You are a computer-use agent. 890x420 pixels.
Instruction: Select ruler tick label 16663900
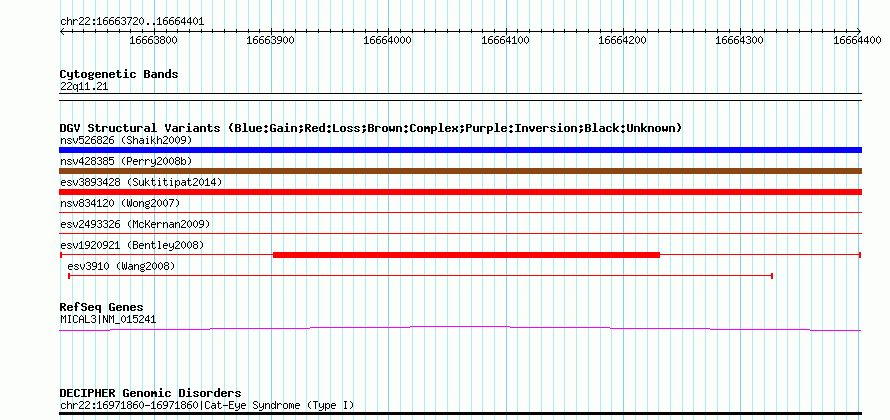coord(271,40)
